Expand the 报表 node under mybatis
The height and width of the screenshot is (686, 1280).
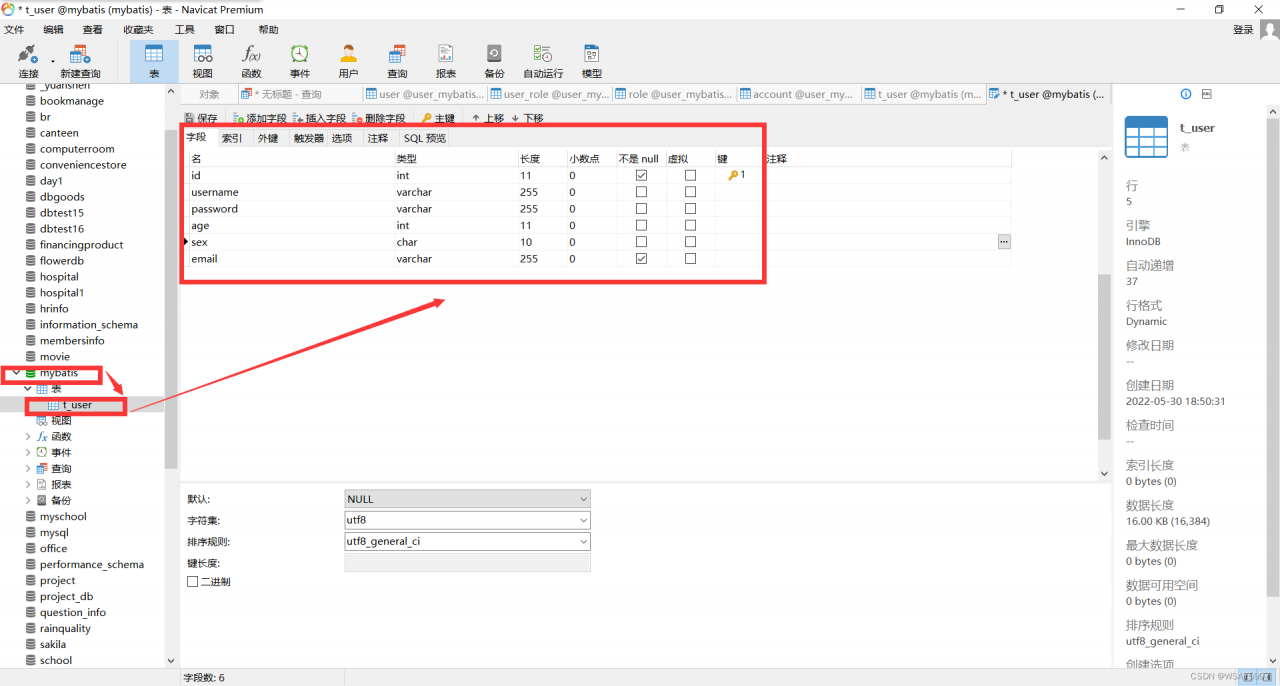pyautogui.click(x=28, y=485)
